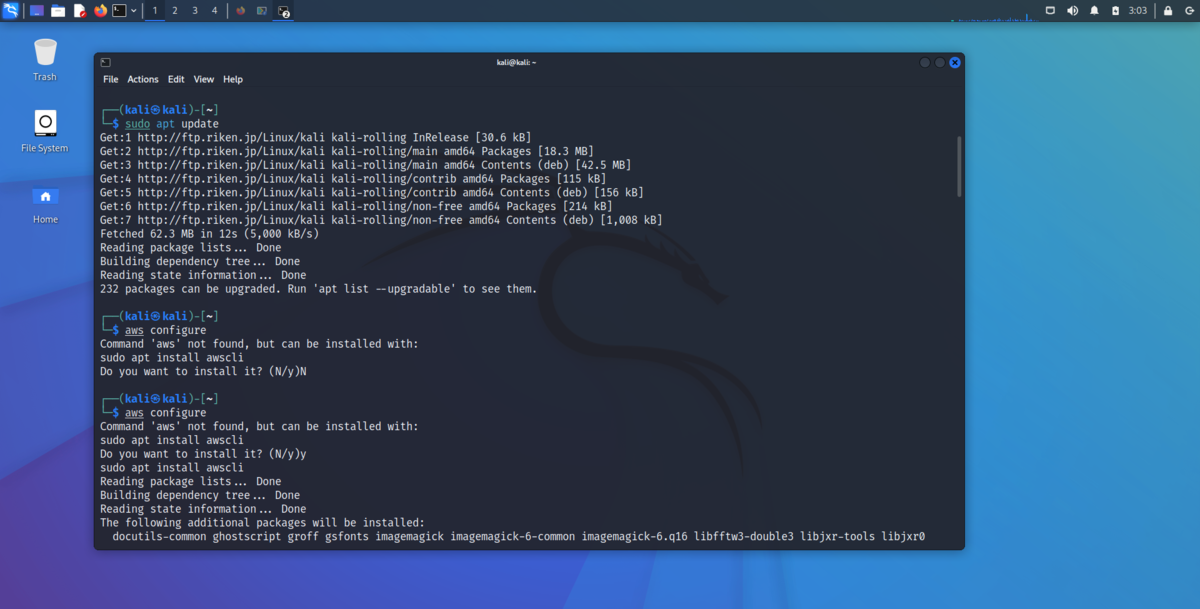Open the network connection tray icon
This screenshot has width=1200, height=609.
click(1051, 11)
